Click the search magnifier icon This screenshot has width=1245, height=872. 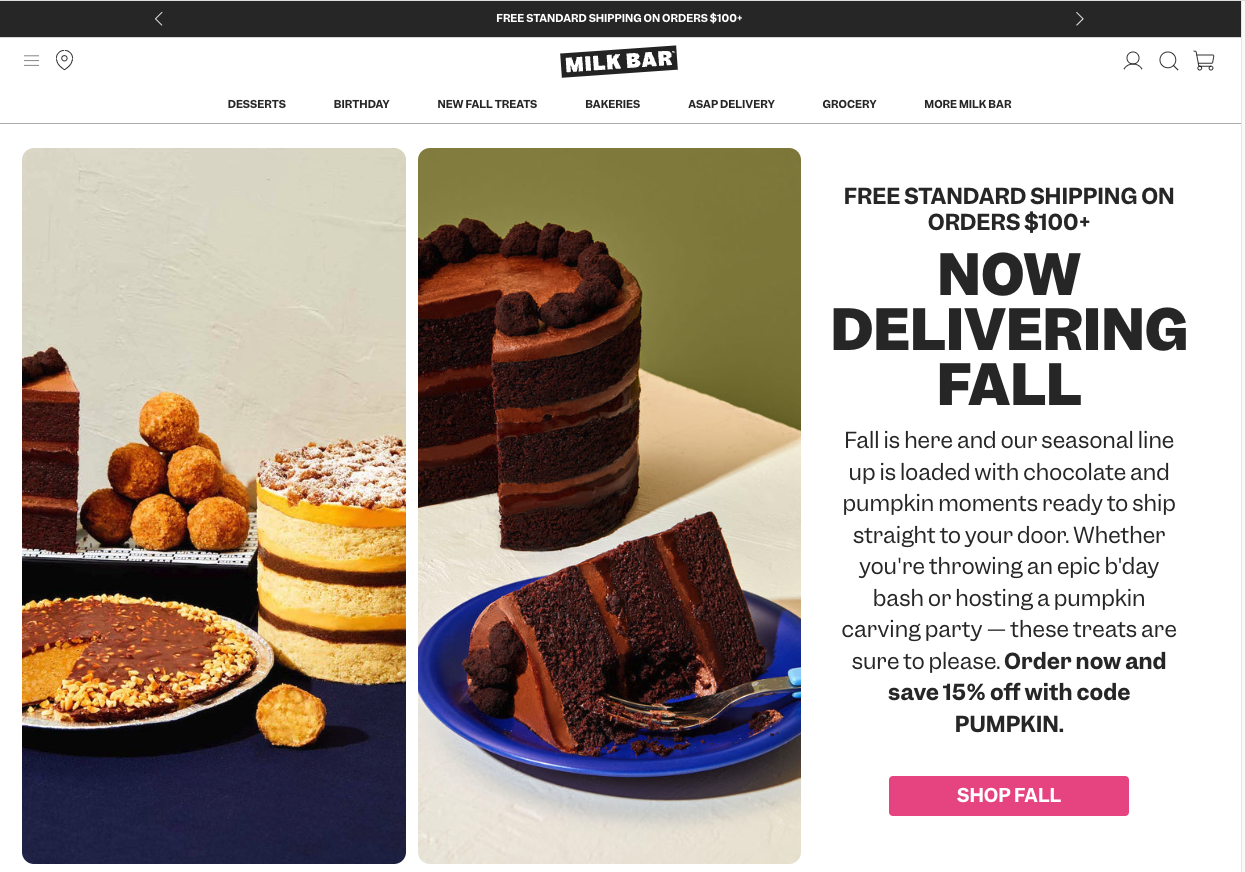1168,61
